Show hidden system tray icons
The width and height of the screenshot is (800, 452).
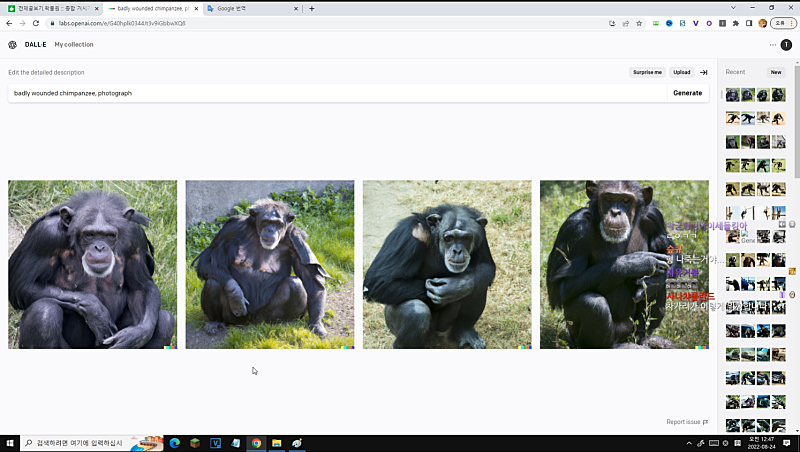689,443
